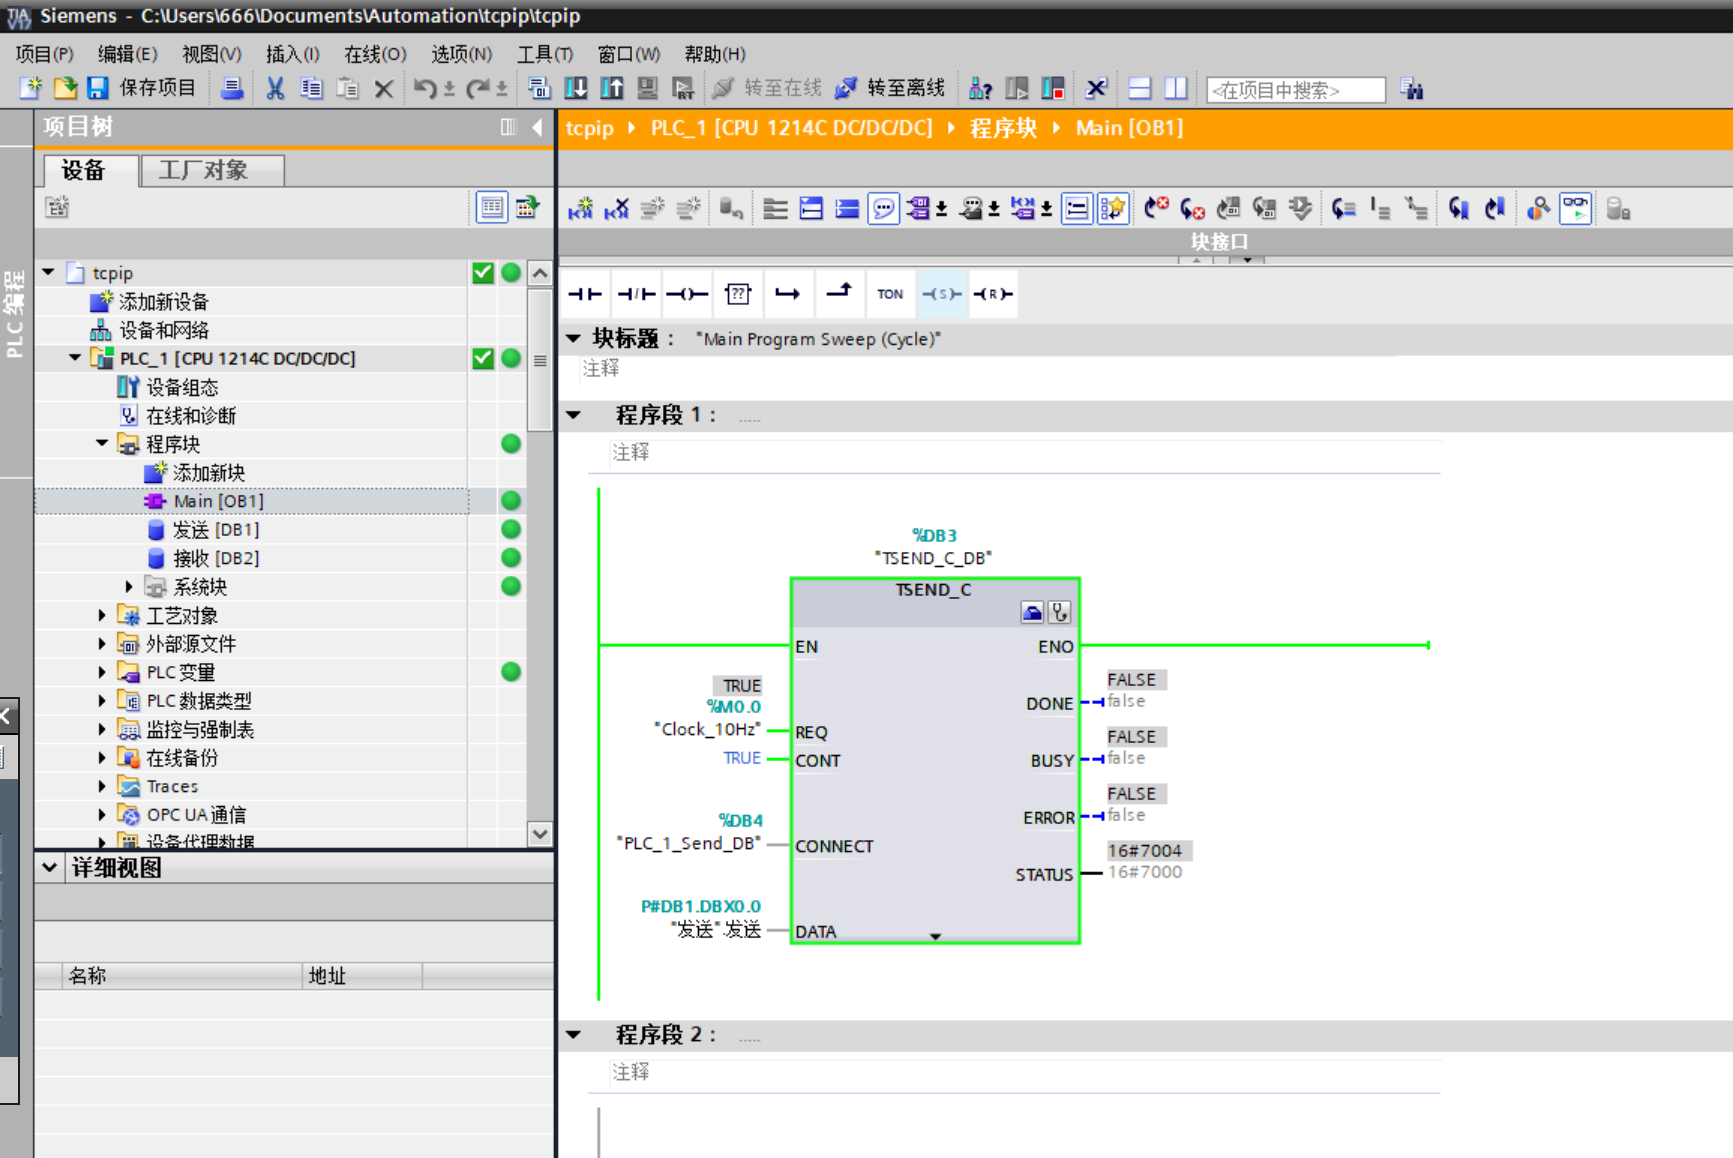1733x1158 pixels.
Task: Click the Copy icon in the toolbar
Action: 311,88
